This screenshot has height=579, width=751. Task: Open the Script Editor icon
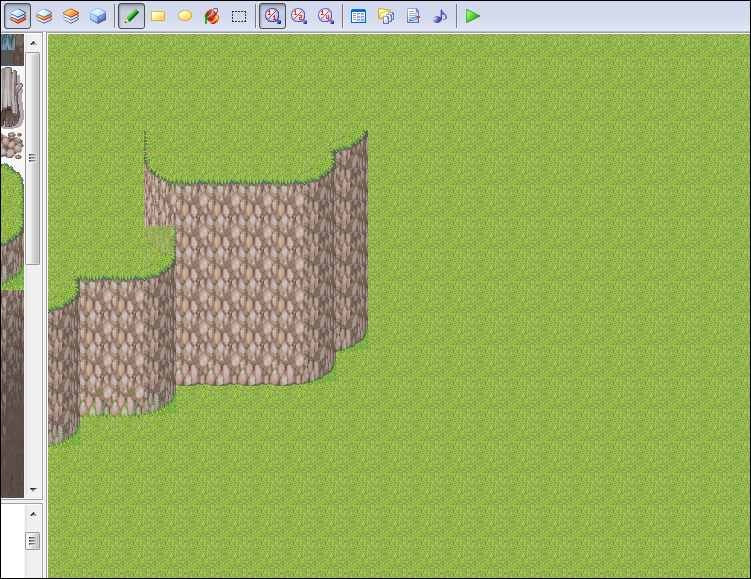413,16
